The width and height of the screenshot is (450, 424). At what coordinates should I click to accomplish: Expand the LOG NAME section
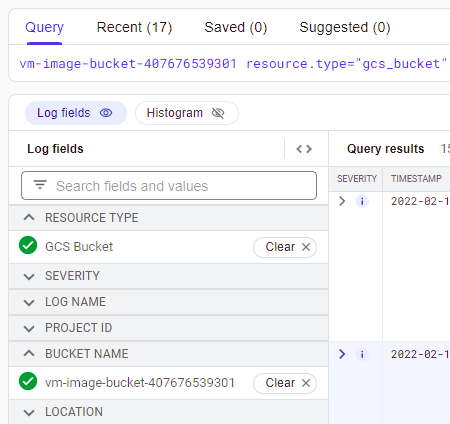(168, 302)
